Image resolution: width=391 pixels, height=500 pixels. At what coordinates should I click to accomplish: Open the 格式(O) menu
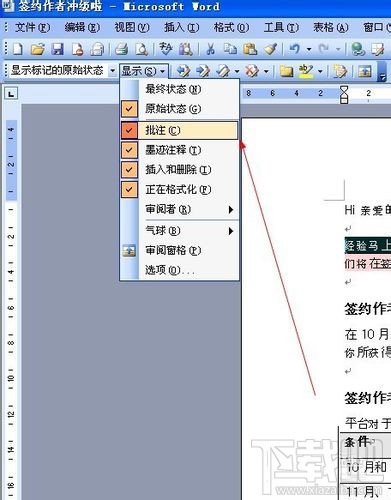pos(231,27)
